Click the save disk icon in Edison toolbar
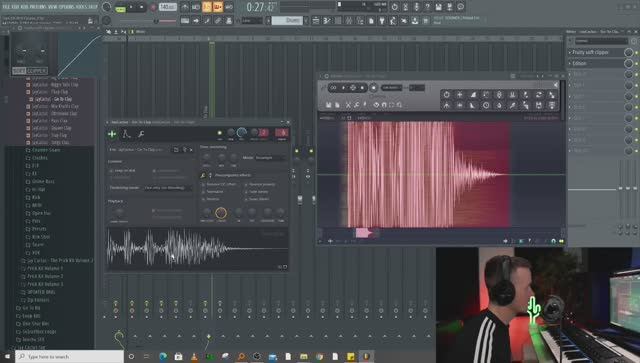The width and height of the screenshot is (640, 363). pyautogui.click(x=328, y=105)
